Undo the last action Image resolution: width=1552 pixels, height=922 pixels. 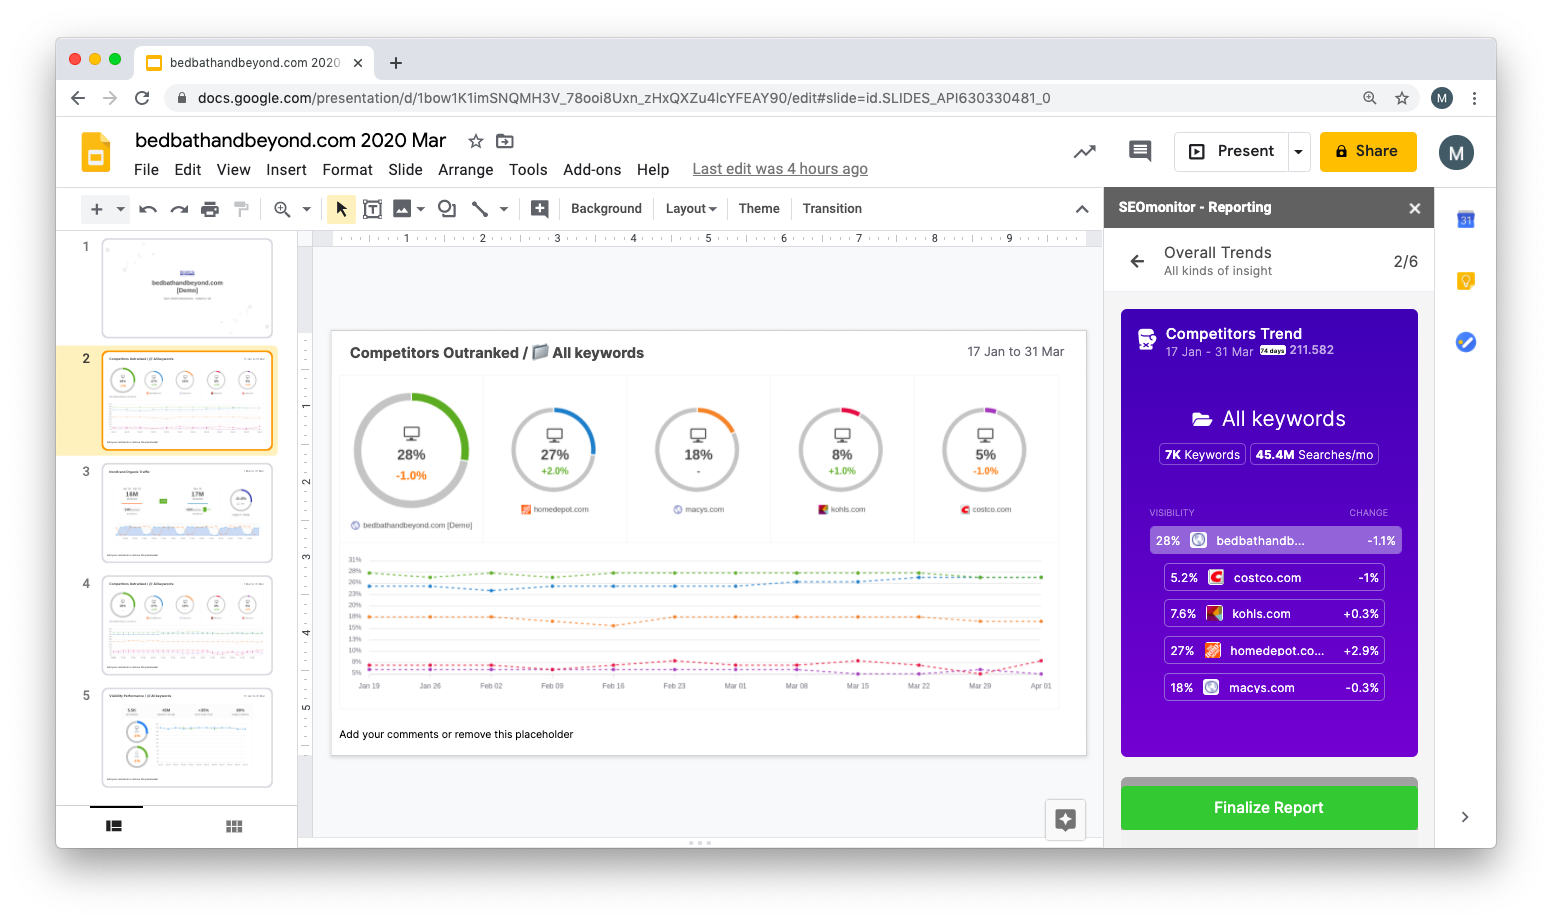(148, 209)
